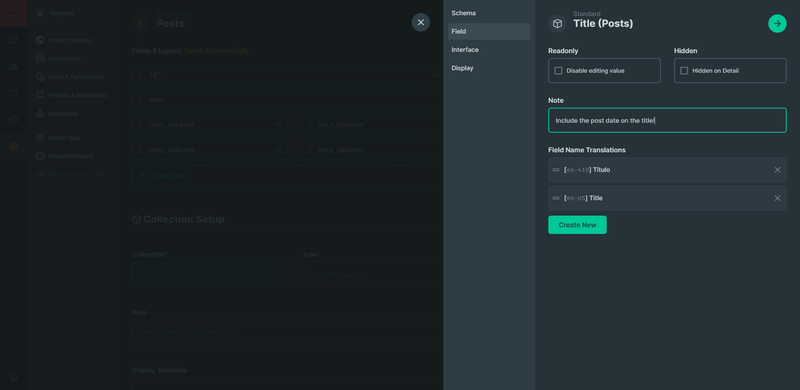Check the Hidden on Detail option
Viewport: 800px width, 390px height.
684,70
